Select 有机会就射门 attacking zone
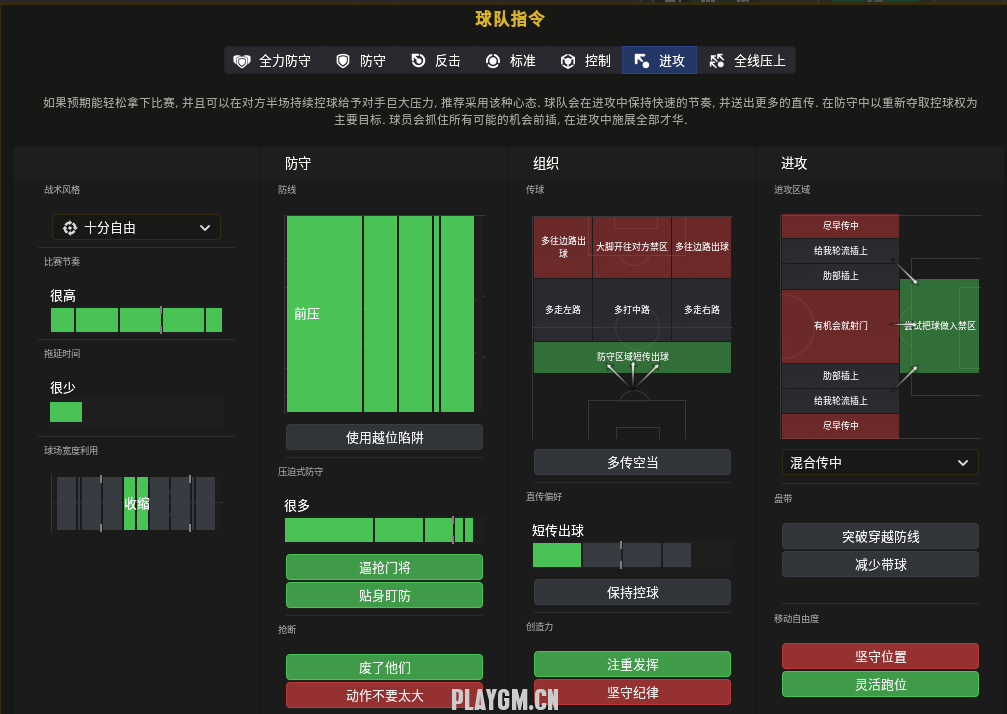1007x714 pixels. coord(840,326)
